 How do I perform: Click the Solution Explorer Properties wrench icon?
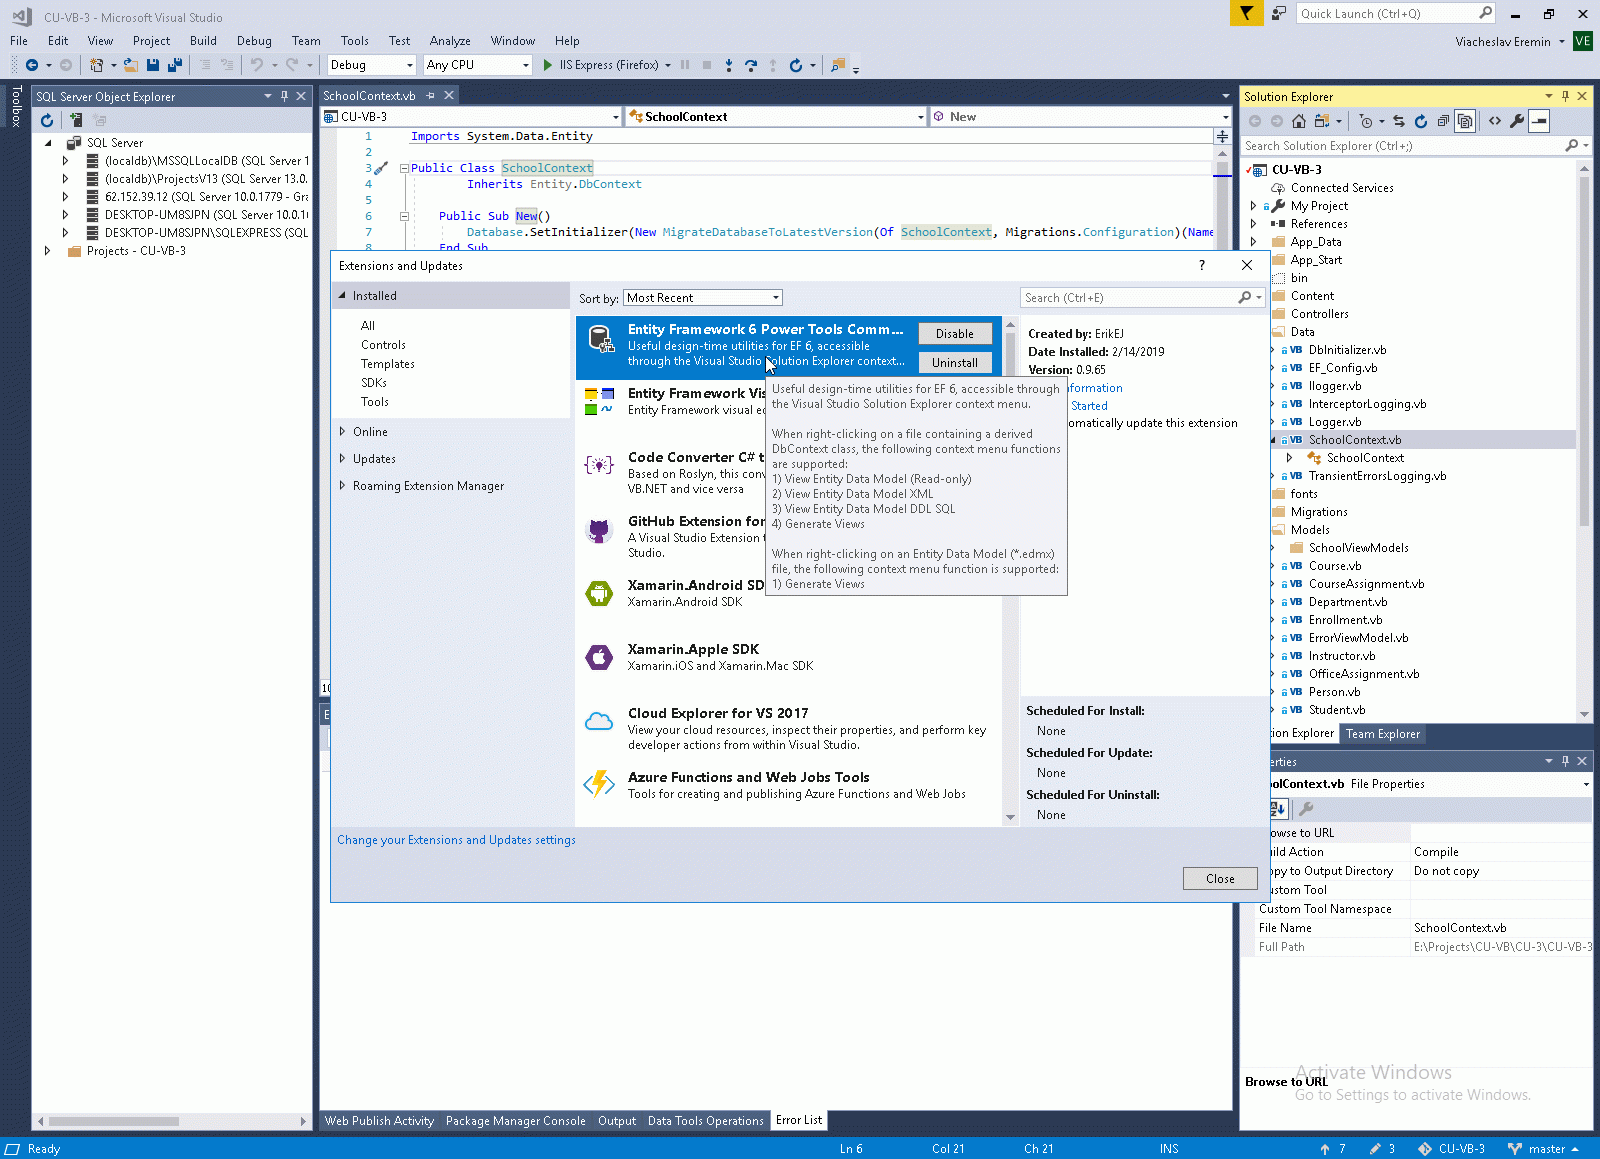[x=1517, y=121]
